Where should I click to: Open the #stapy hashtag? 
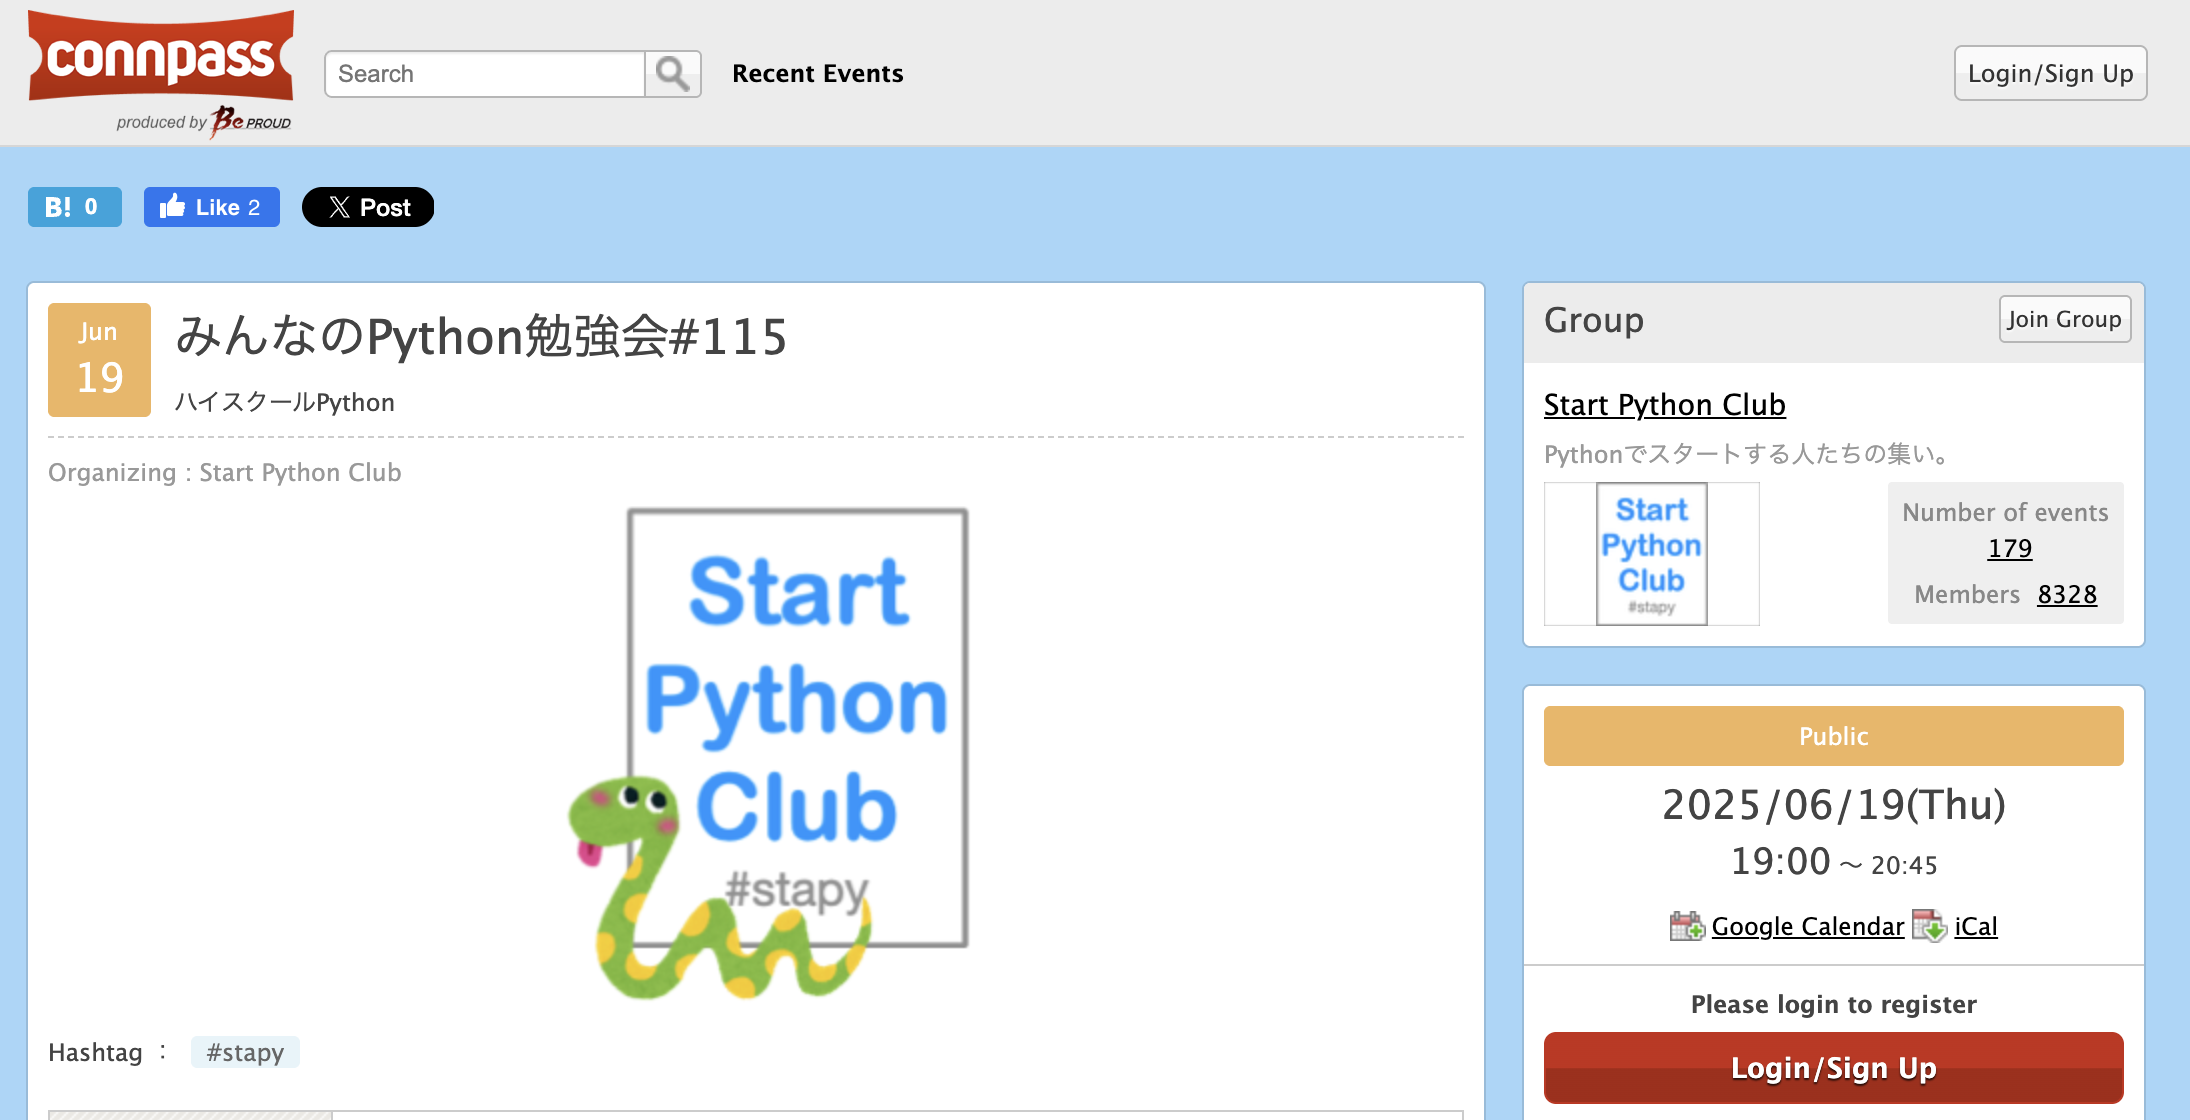tap(245, 1052)
